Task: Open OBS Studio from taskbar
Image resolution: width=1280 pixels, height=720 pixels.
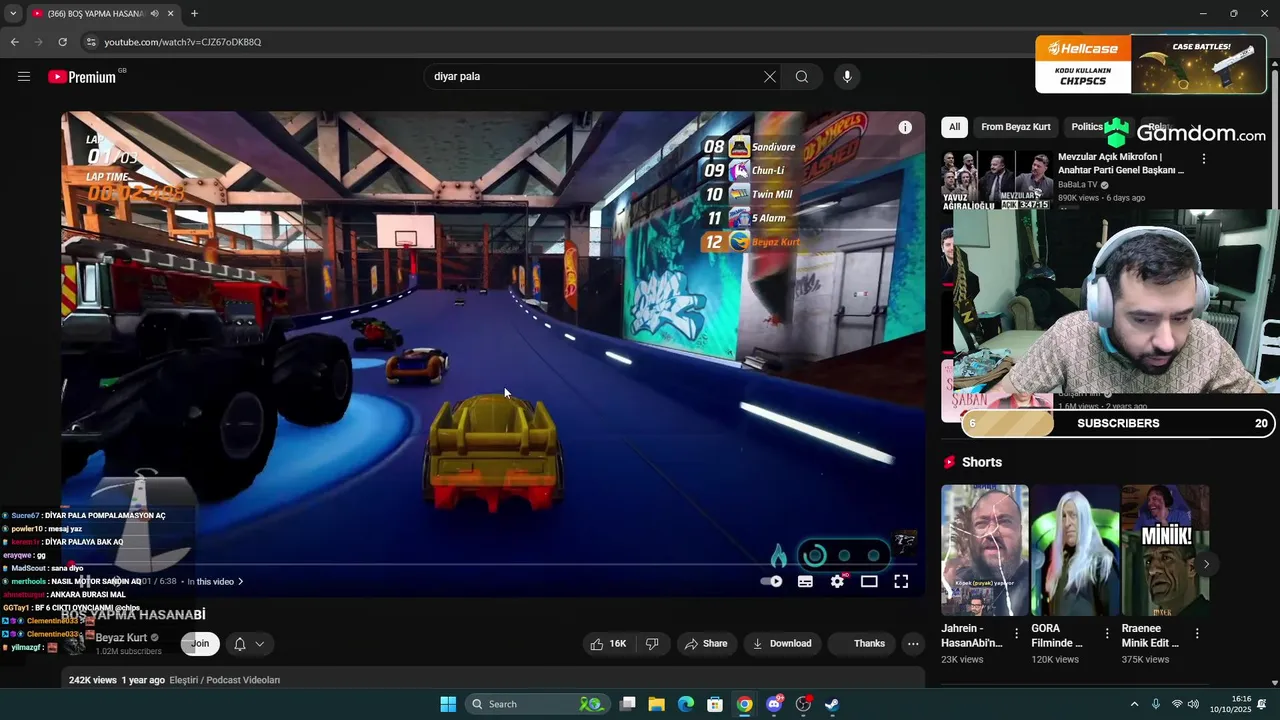Action: point(803,704)
